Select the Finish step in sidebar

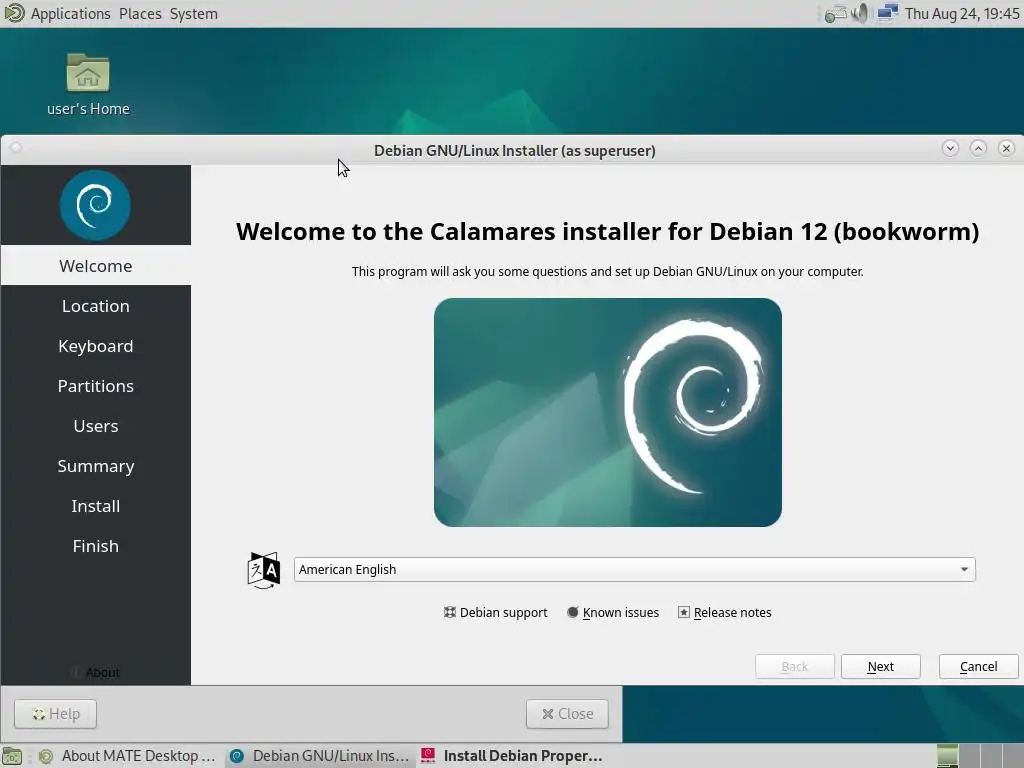(95, 545)
